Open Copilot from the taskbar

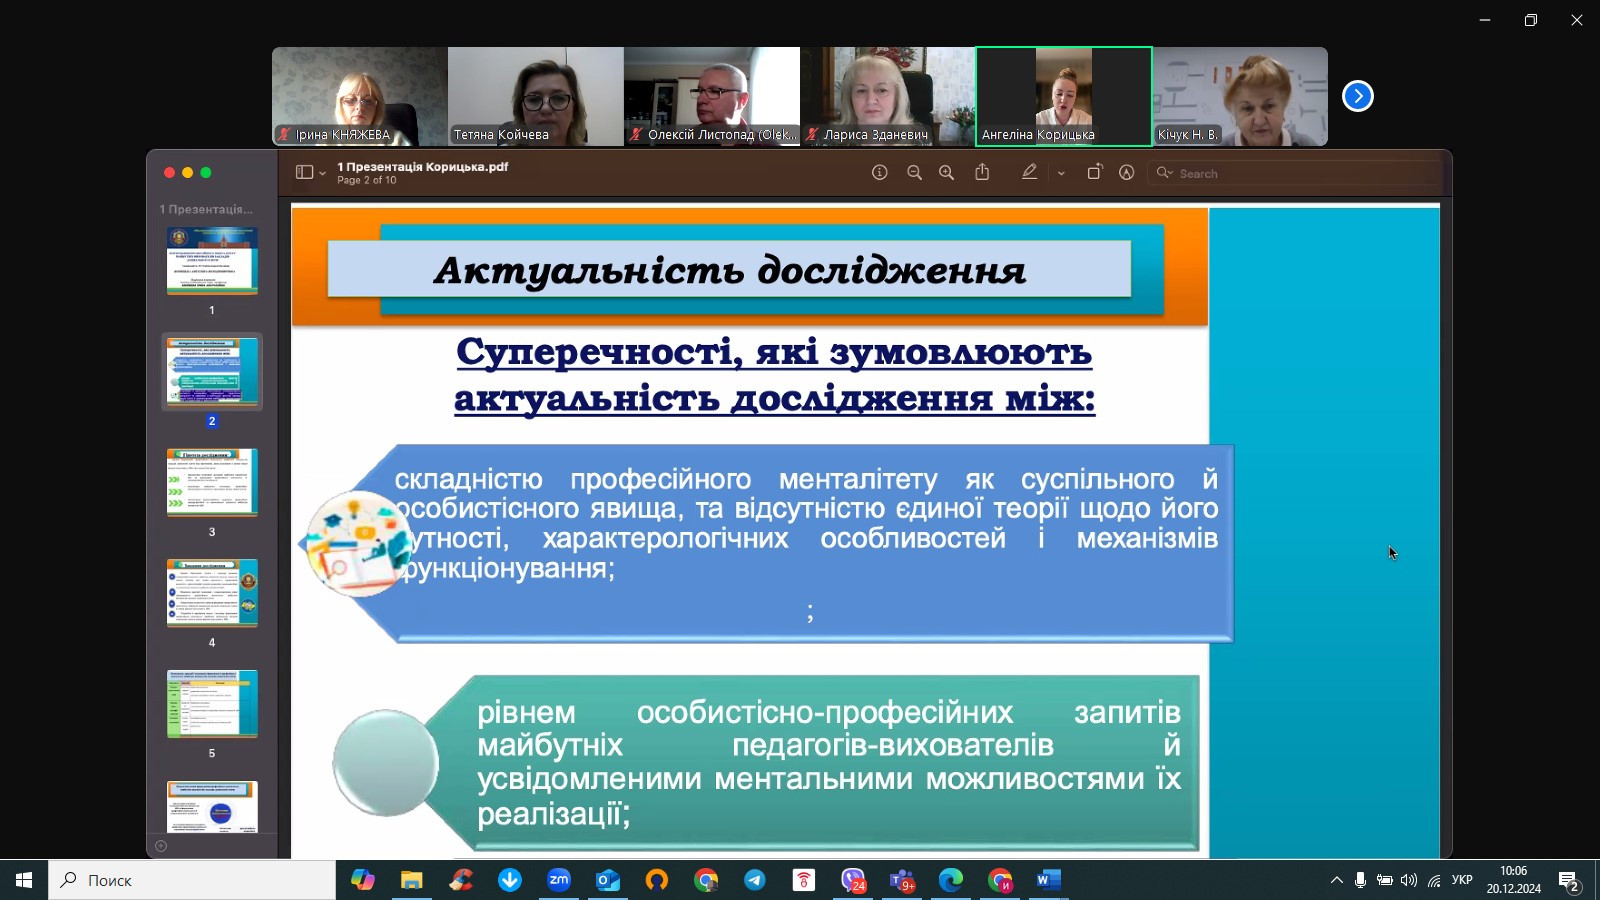point(362,880)
